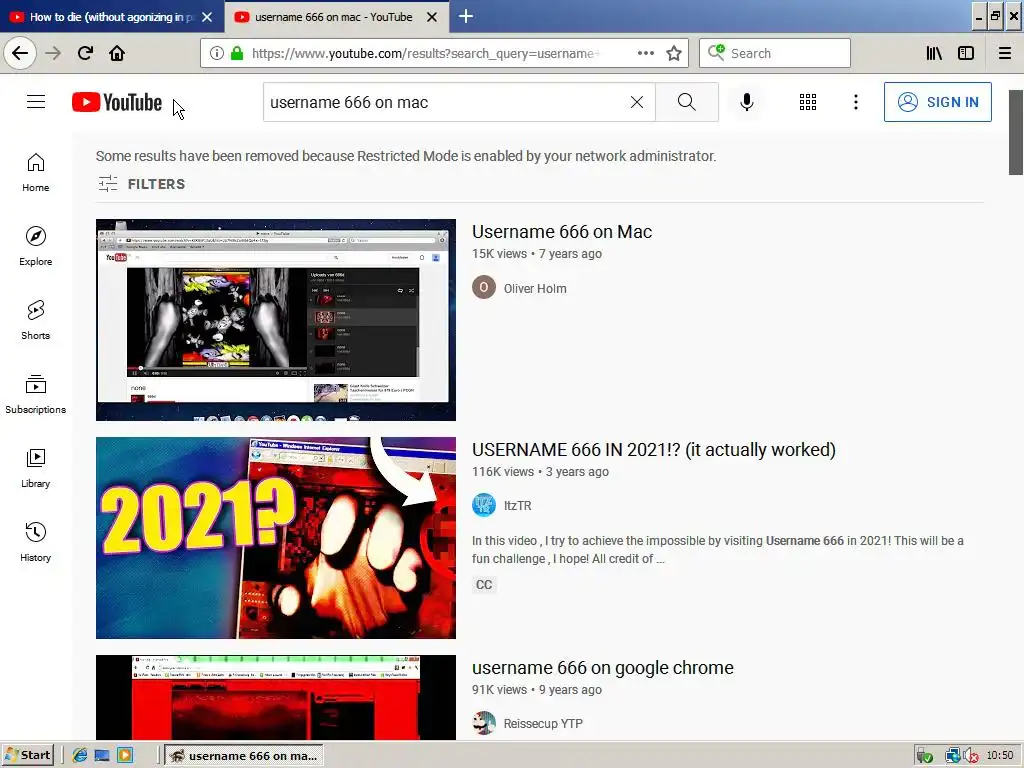
Task: Bookmark this page with the star
Action: [x=674, y=53]
